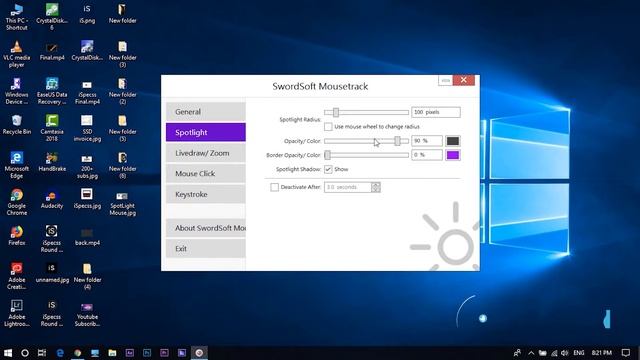
Task: Open the Recycle Bin
Action: click(16, 124)
